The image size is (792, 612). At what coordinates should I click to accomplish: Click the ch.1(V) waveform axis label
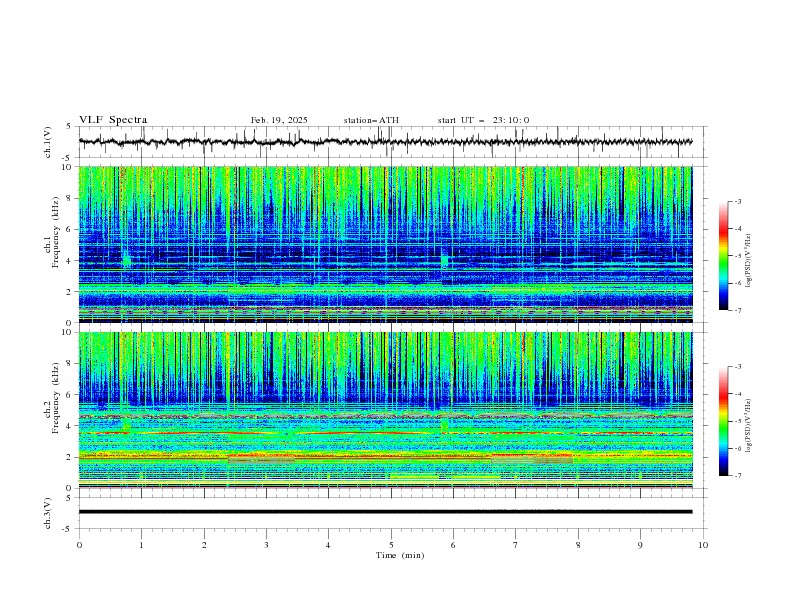coord(48,142)
